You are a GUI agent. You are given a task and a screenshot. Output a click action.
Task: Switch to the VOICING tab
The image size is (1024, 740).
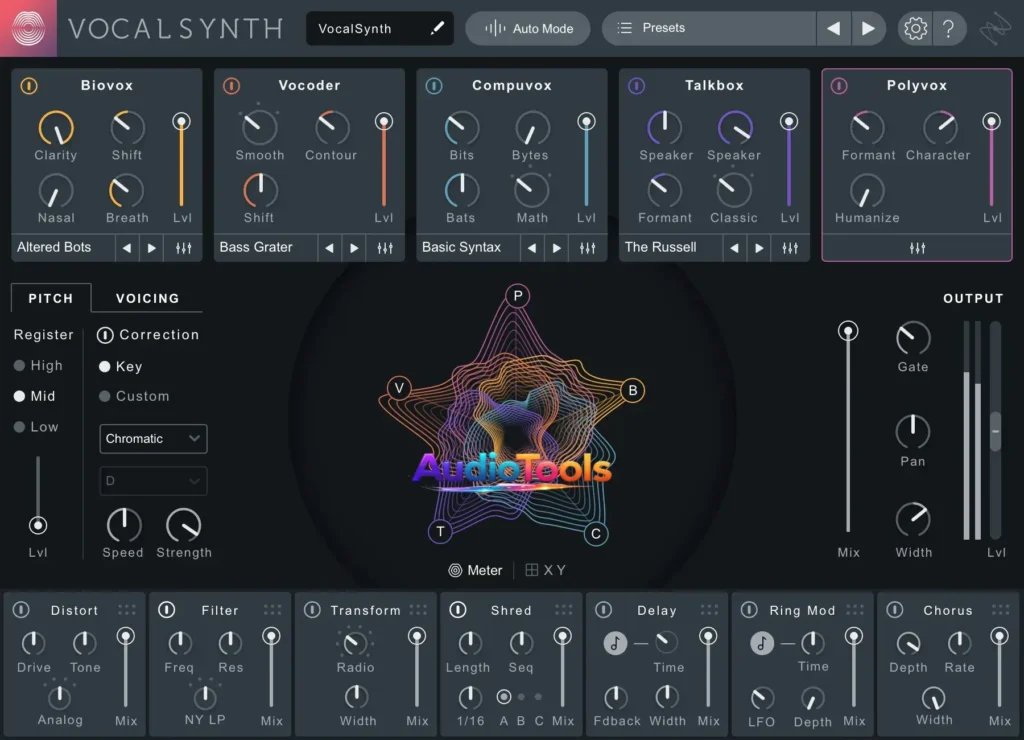click(148, 298)
